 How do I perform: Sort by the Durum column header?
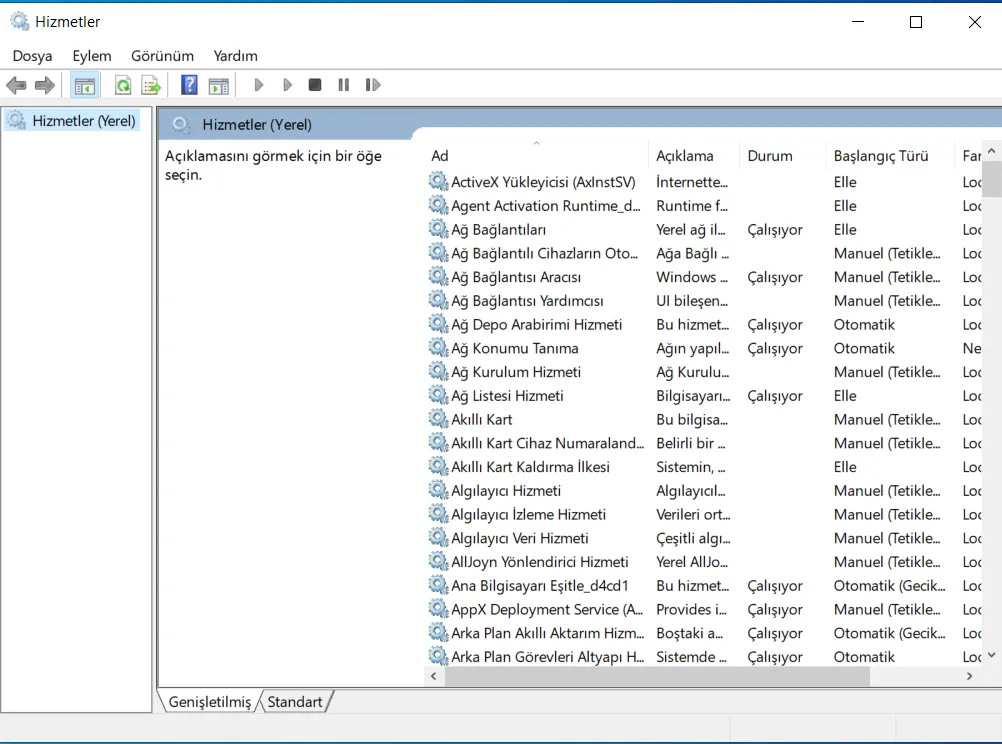coord(782,155)
